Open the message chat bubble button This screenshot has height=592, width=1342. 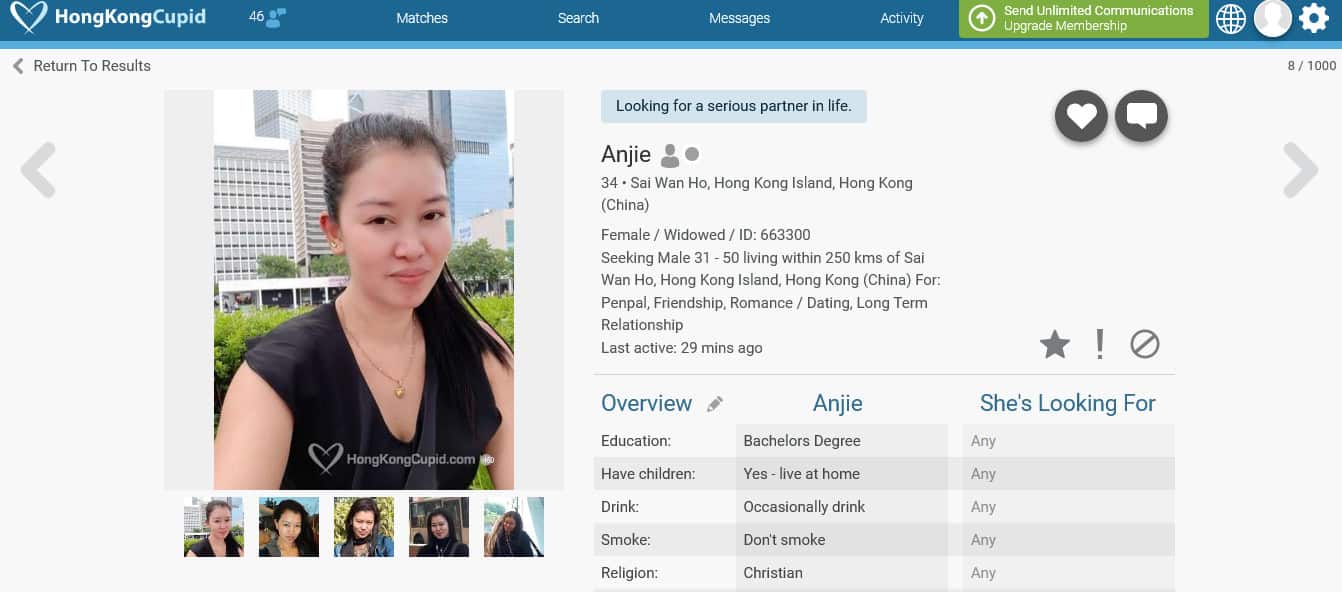coord(1141,116)
